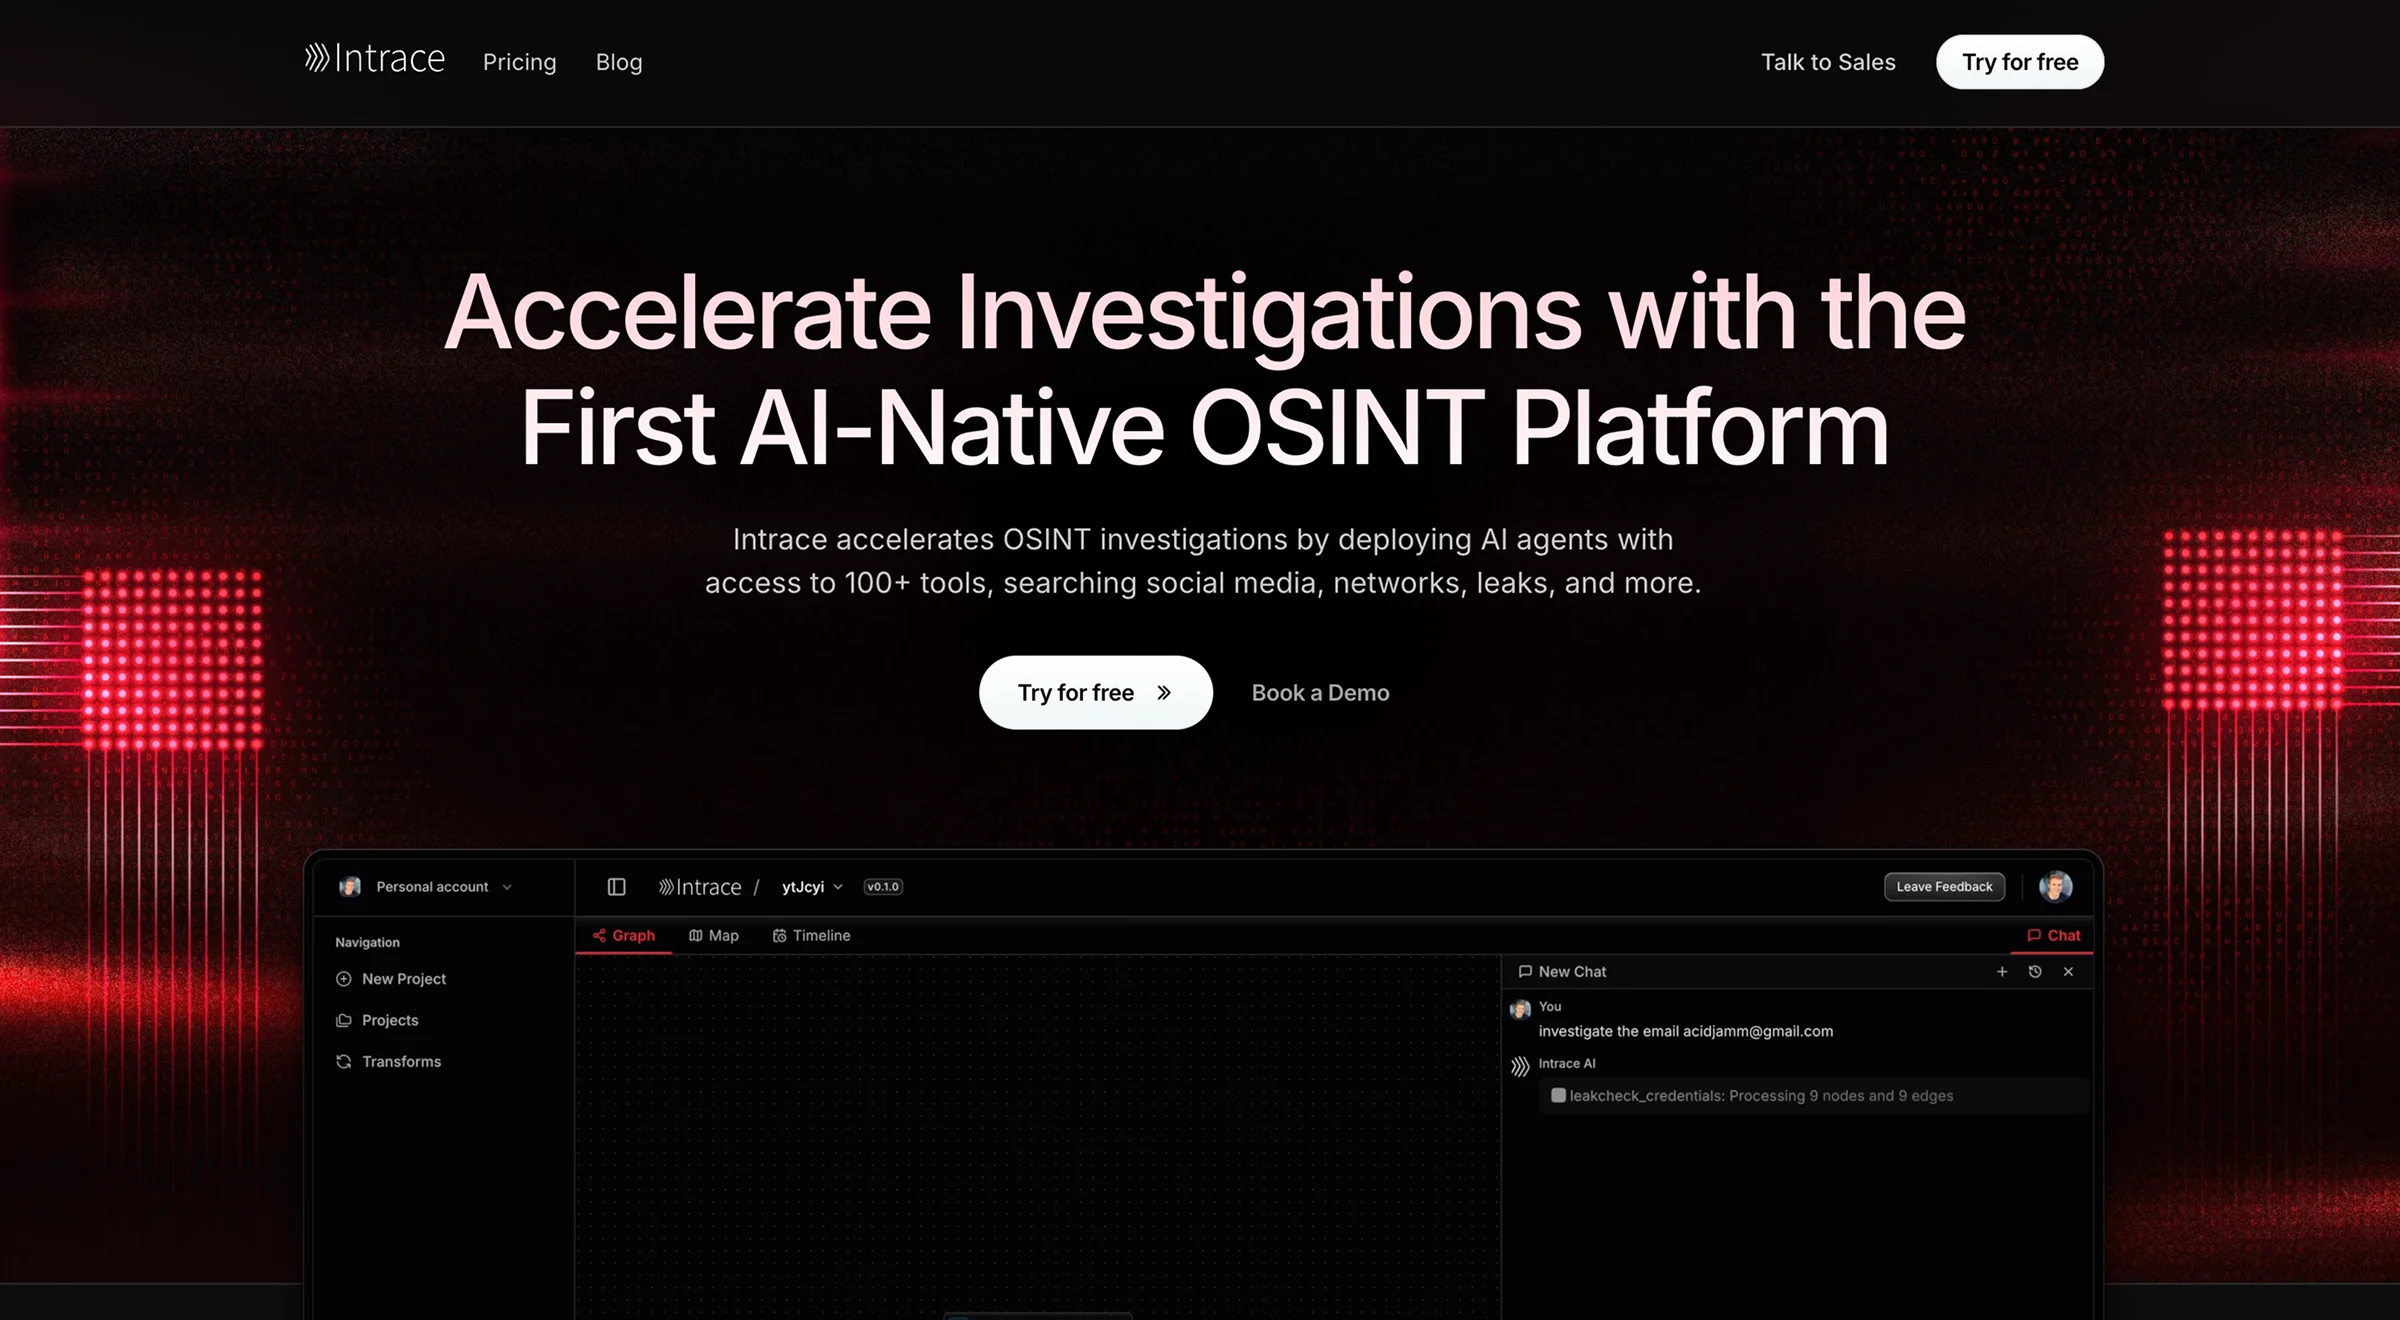2400x1320 pixels.
Task: Select the Graph tab
Action: (624, 936)
